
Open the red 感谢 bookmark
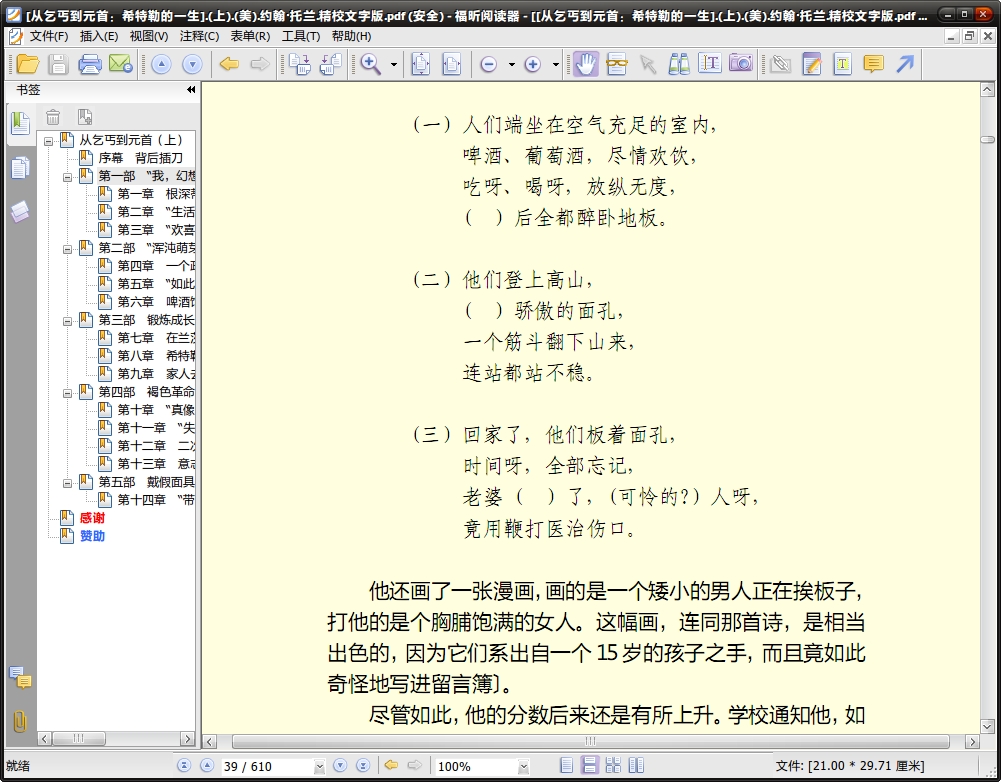point(93,518)
